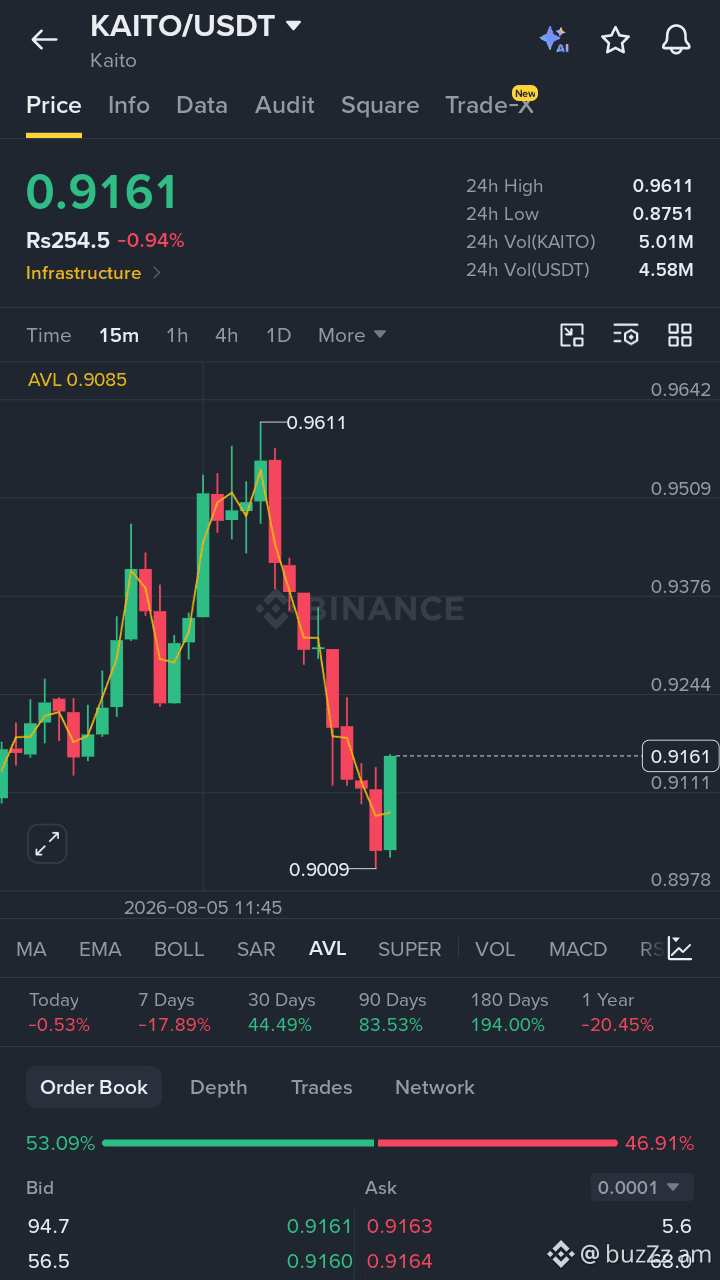
Task: Enable the SAR indicator
Action: 256,949
